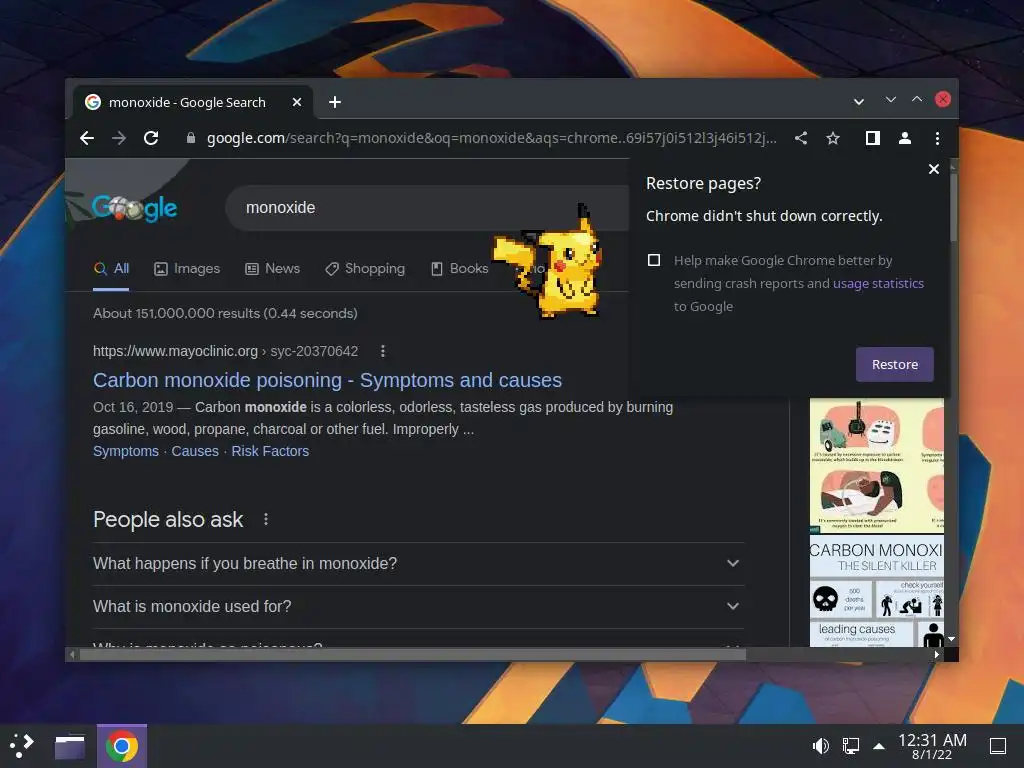The width and height of the screenshot is (1024, 768).
Task: Switch to Books results tab
Action: point(460,268)
